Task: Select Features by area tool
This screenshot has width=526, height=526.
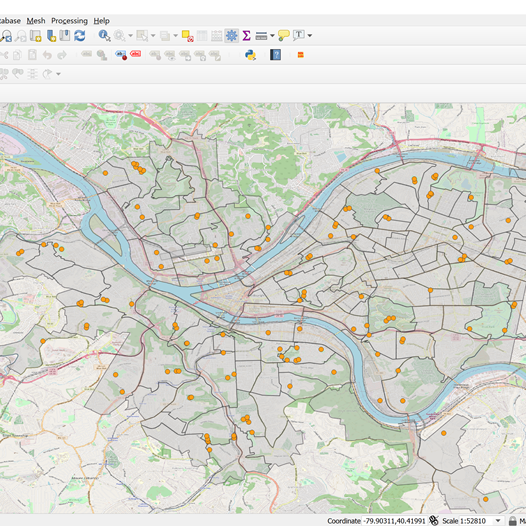Action: [142, 36]
